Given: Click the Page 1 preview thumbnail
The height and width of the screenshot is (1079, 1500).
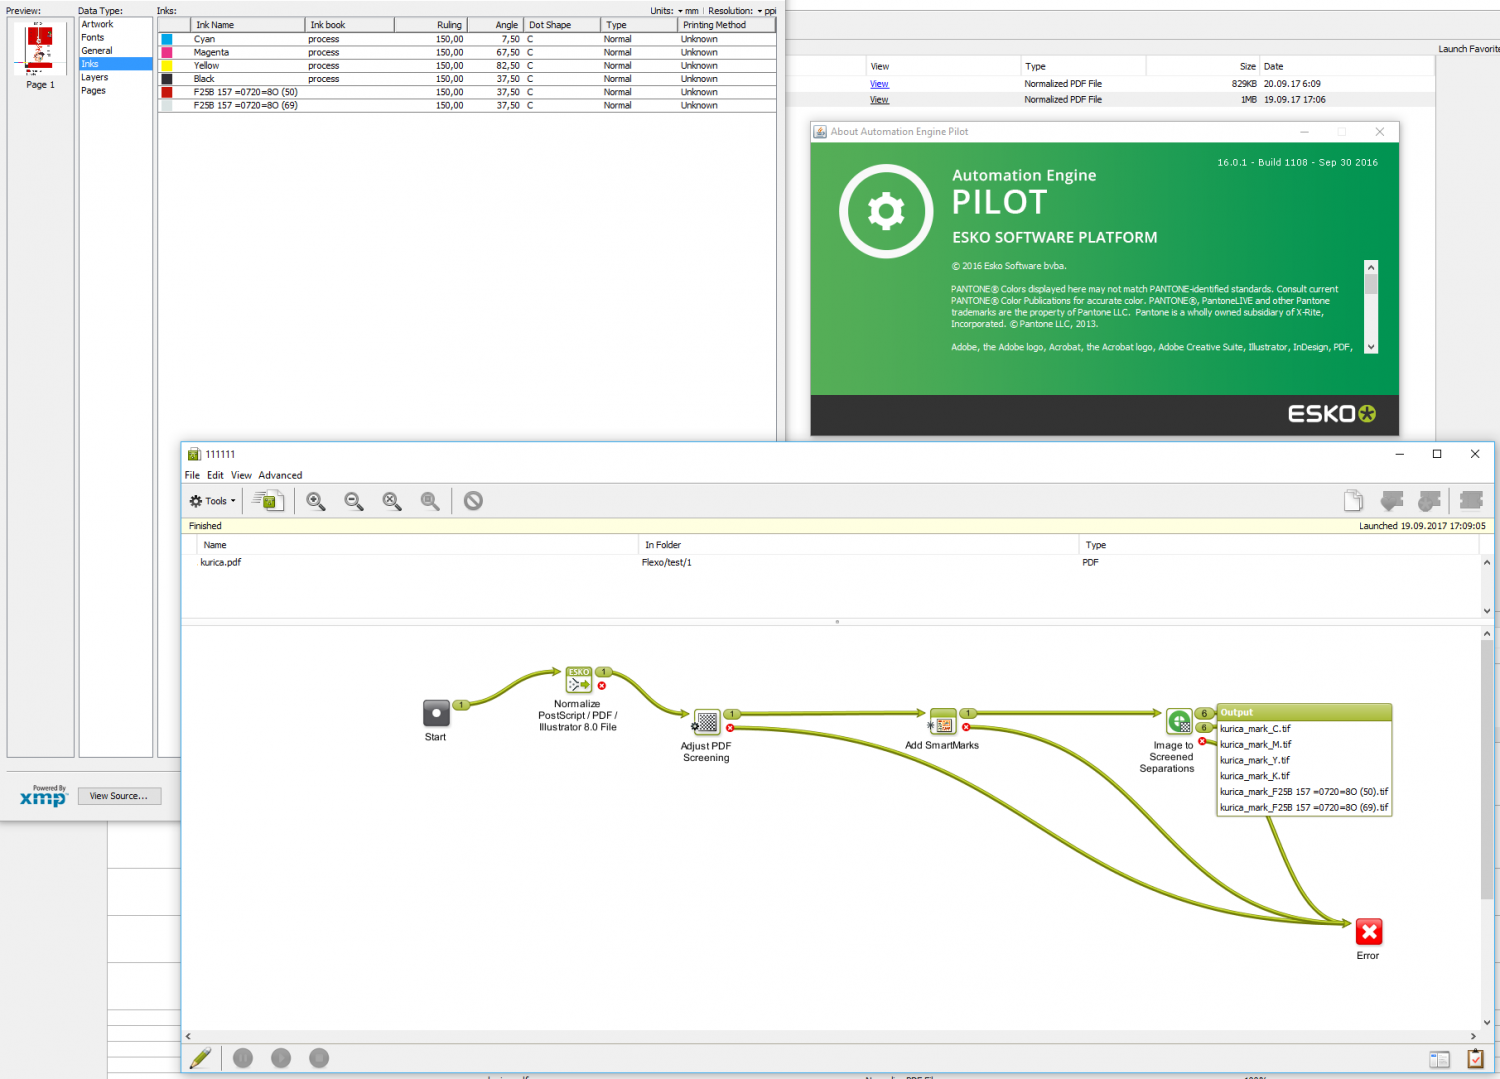Looking at the screenshot, I should tap(40, 50).
